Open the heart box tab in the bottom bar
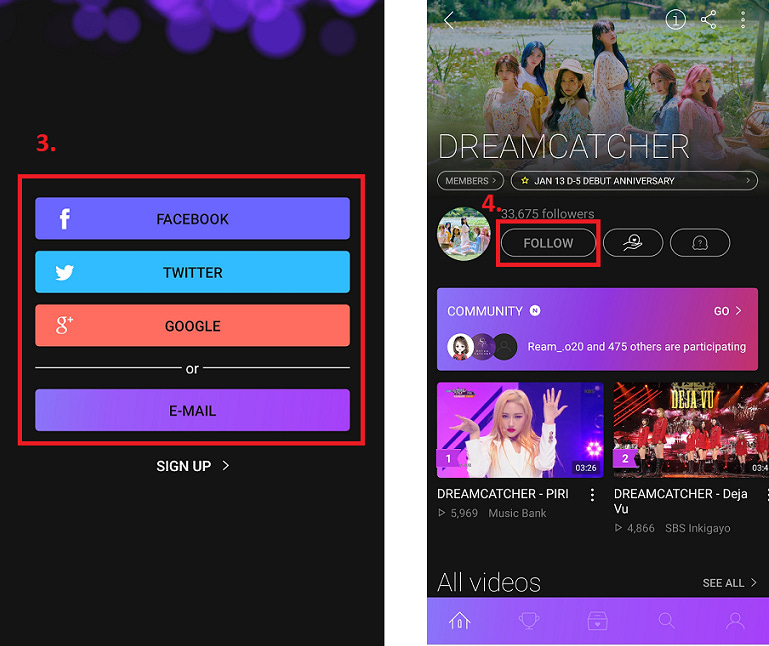This screenshot has width=769, height=646. coord(597,621)
